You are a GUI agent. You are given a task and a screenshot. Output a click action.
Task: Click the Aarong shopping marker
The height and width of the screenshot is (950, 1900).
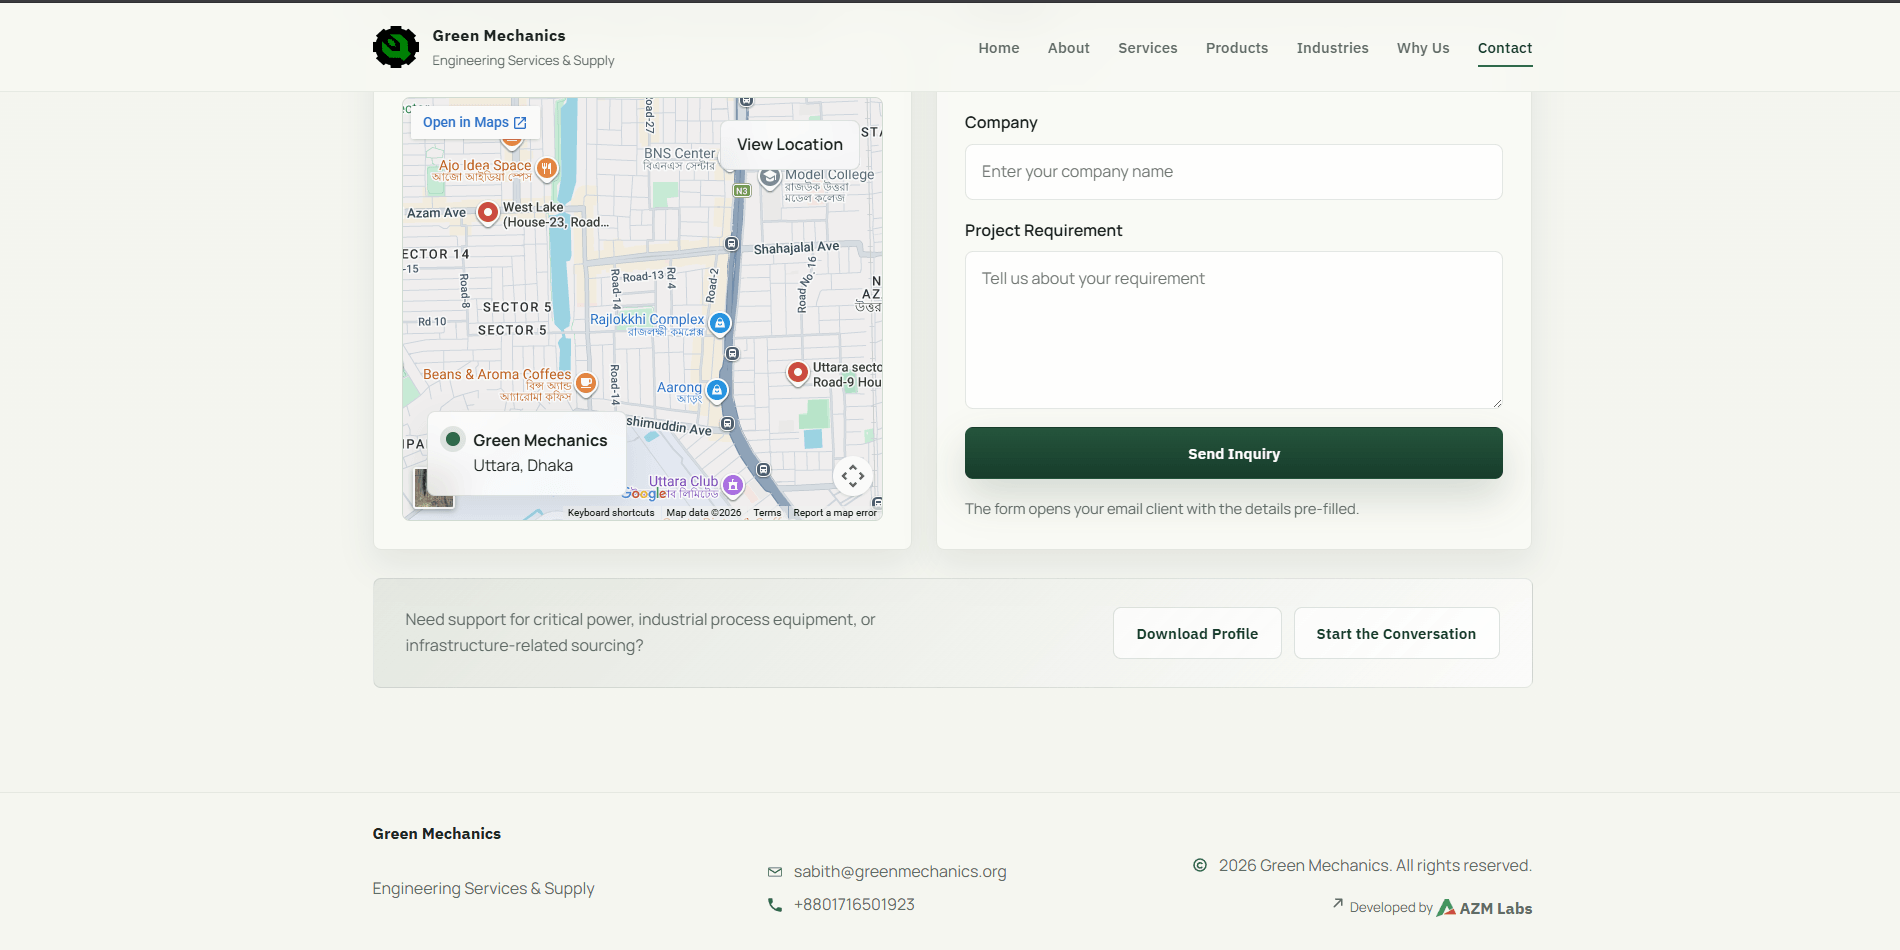coord(717,390)
